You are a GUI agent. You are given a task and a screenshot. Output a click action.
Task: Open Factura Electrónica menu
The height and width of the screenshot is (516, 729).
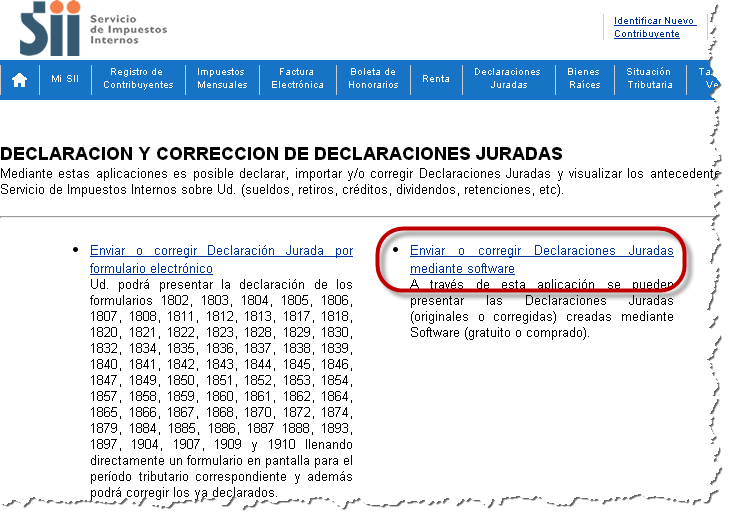point(297,78)
